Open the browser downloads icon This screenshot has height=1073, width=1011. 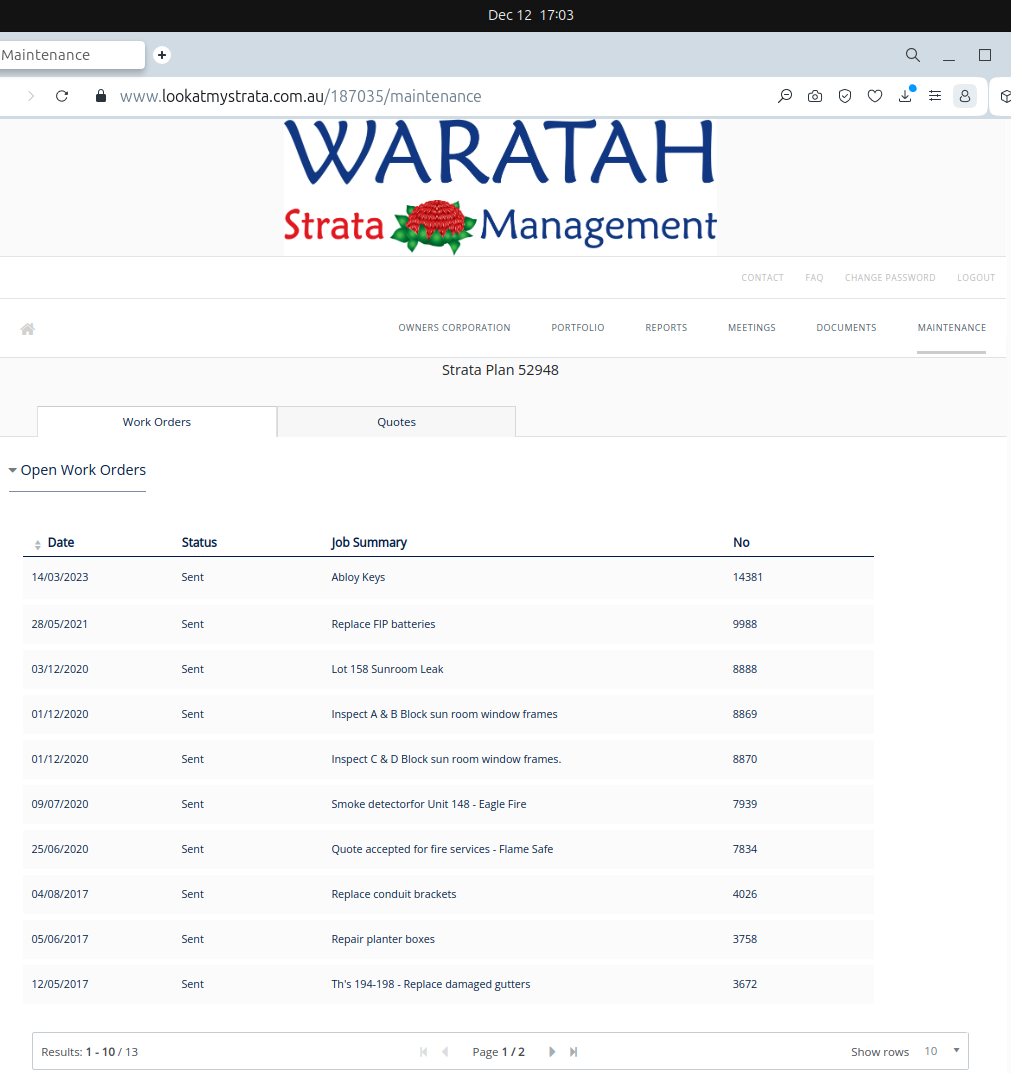click(905, 96)
